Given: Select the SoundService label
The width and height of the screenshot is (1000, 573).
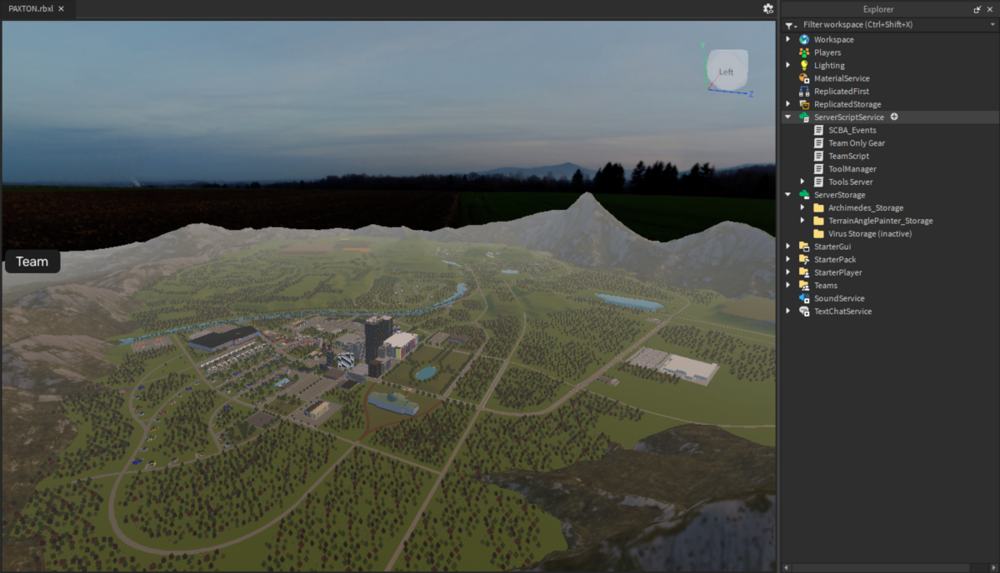Looking at the screenshot, I should tap(839, 299).
